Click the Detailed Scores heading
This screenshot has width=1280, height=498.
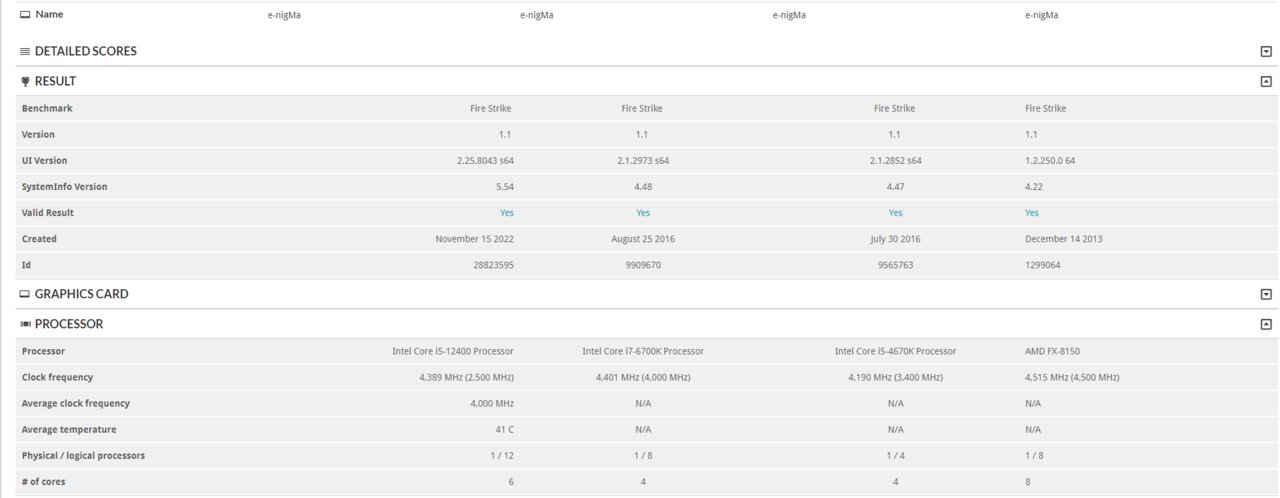[86, 51]
